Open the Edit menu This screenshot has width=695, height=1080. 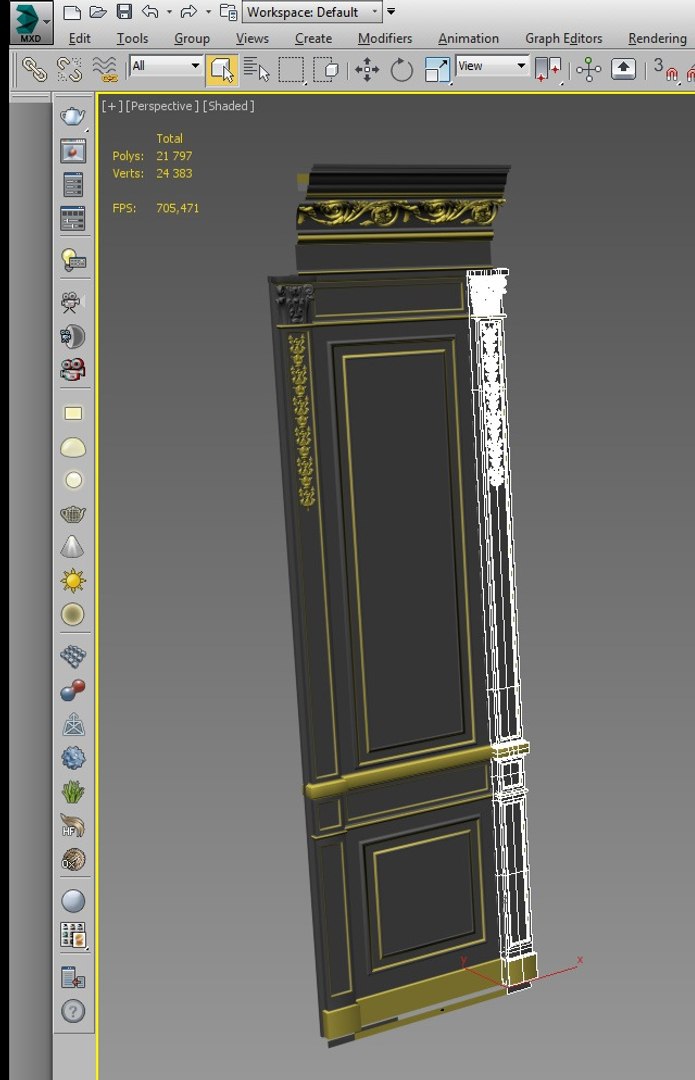[79, 39]
